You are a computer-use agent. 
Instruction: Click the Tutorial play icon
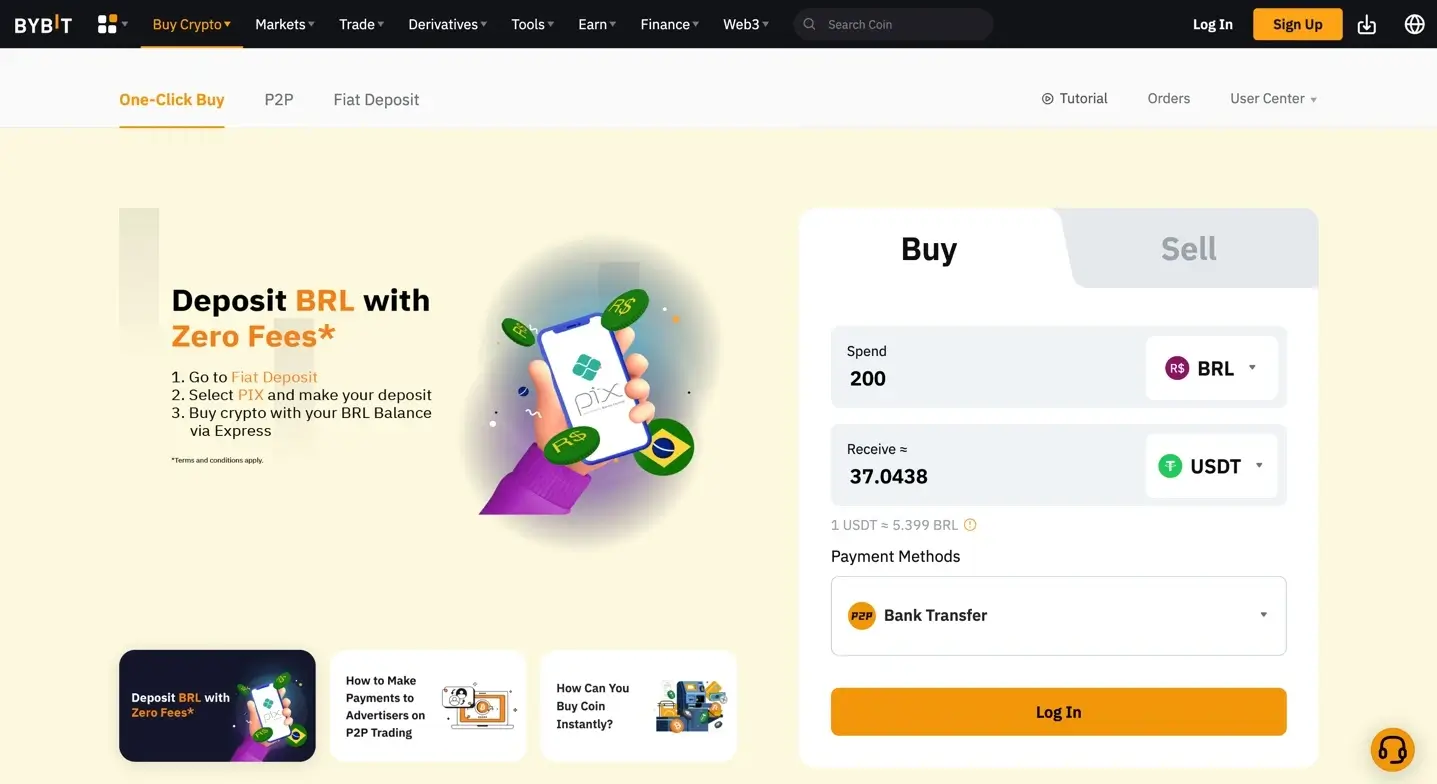[x=1048, y=99]
